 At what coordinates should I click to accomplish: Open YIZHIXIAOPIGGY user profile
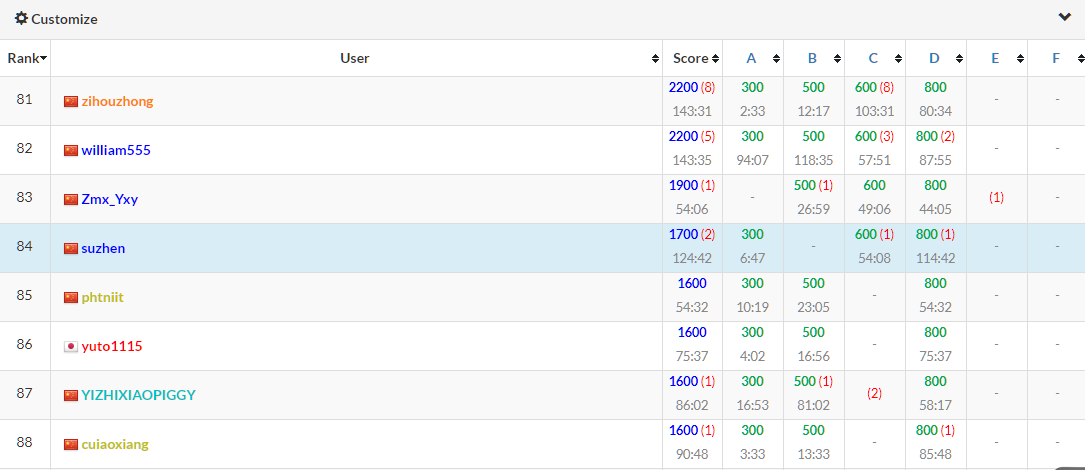(x=138, y=395)
